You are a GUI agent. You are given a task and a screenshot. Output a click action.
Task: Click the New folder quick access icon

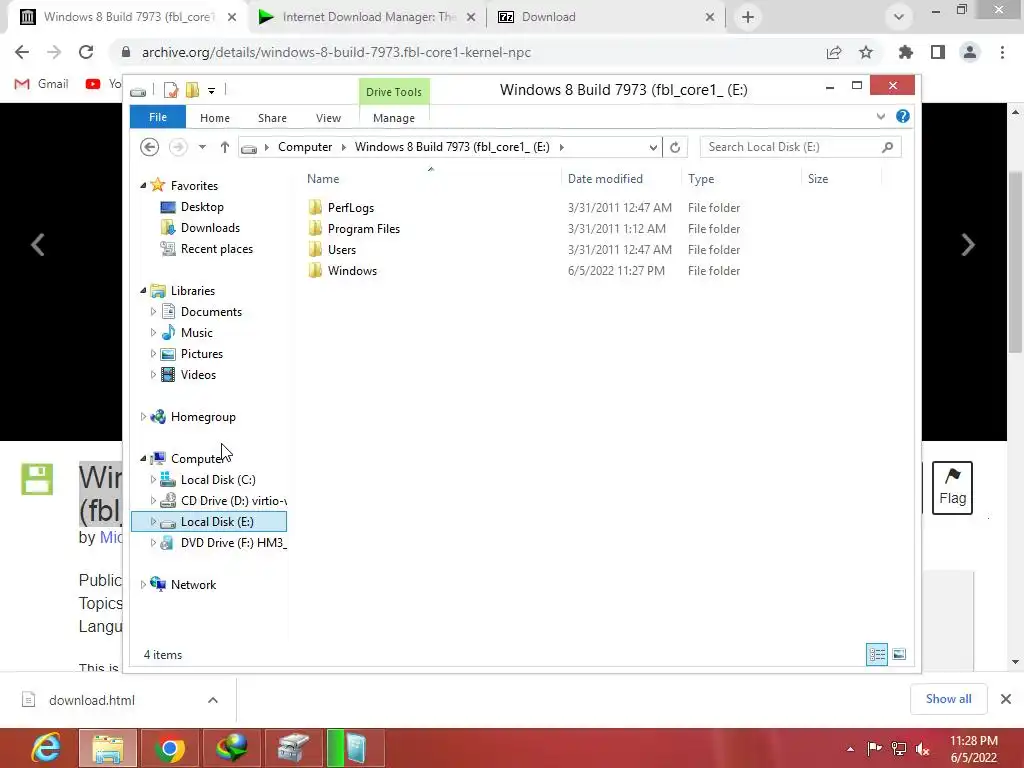tap(192, 90)
